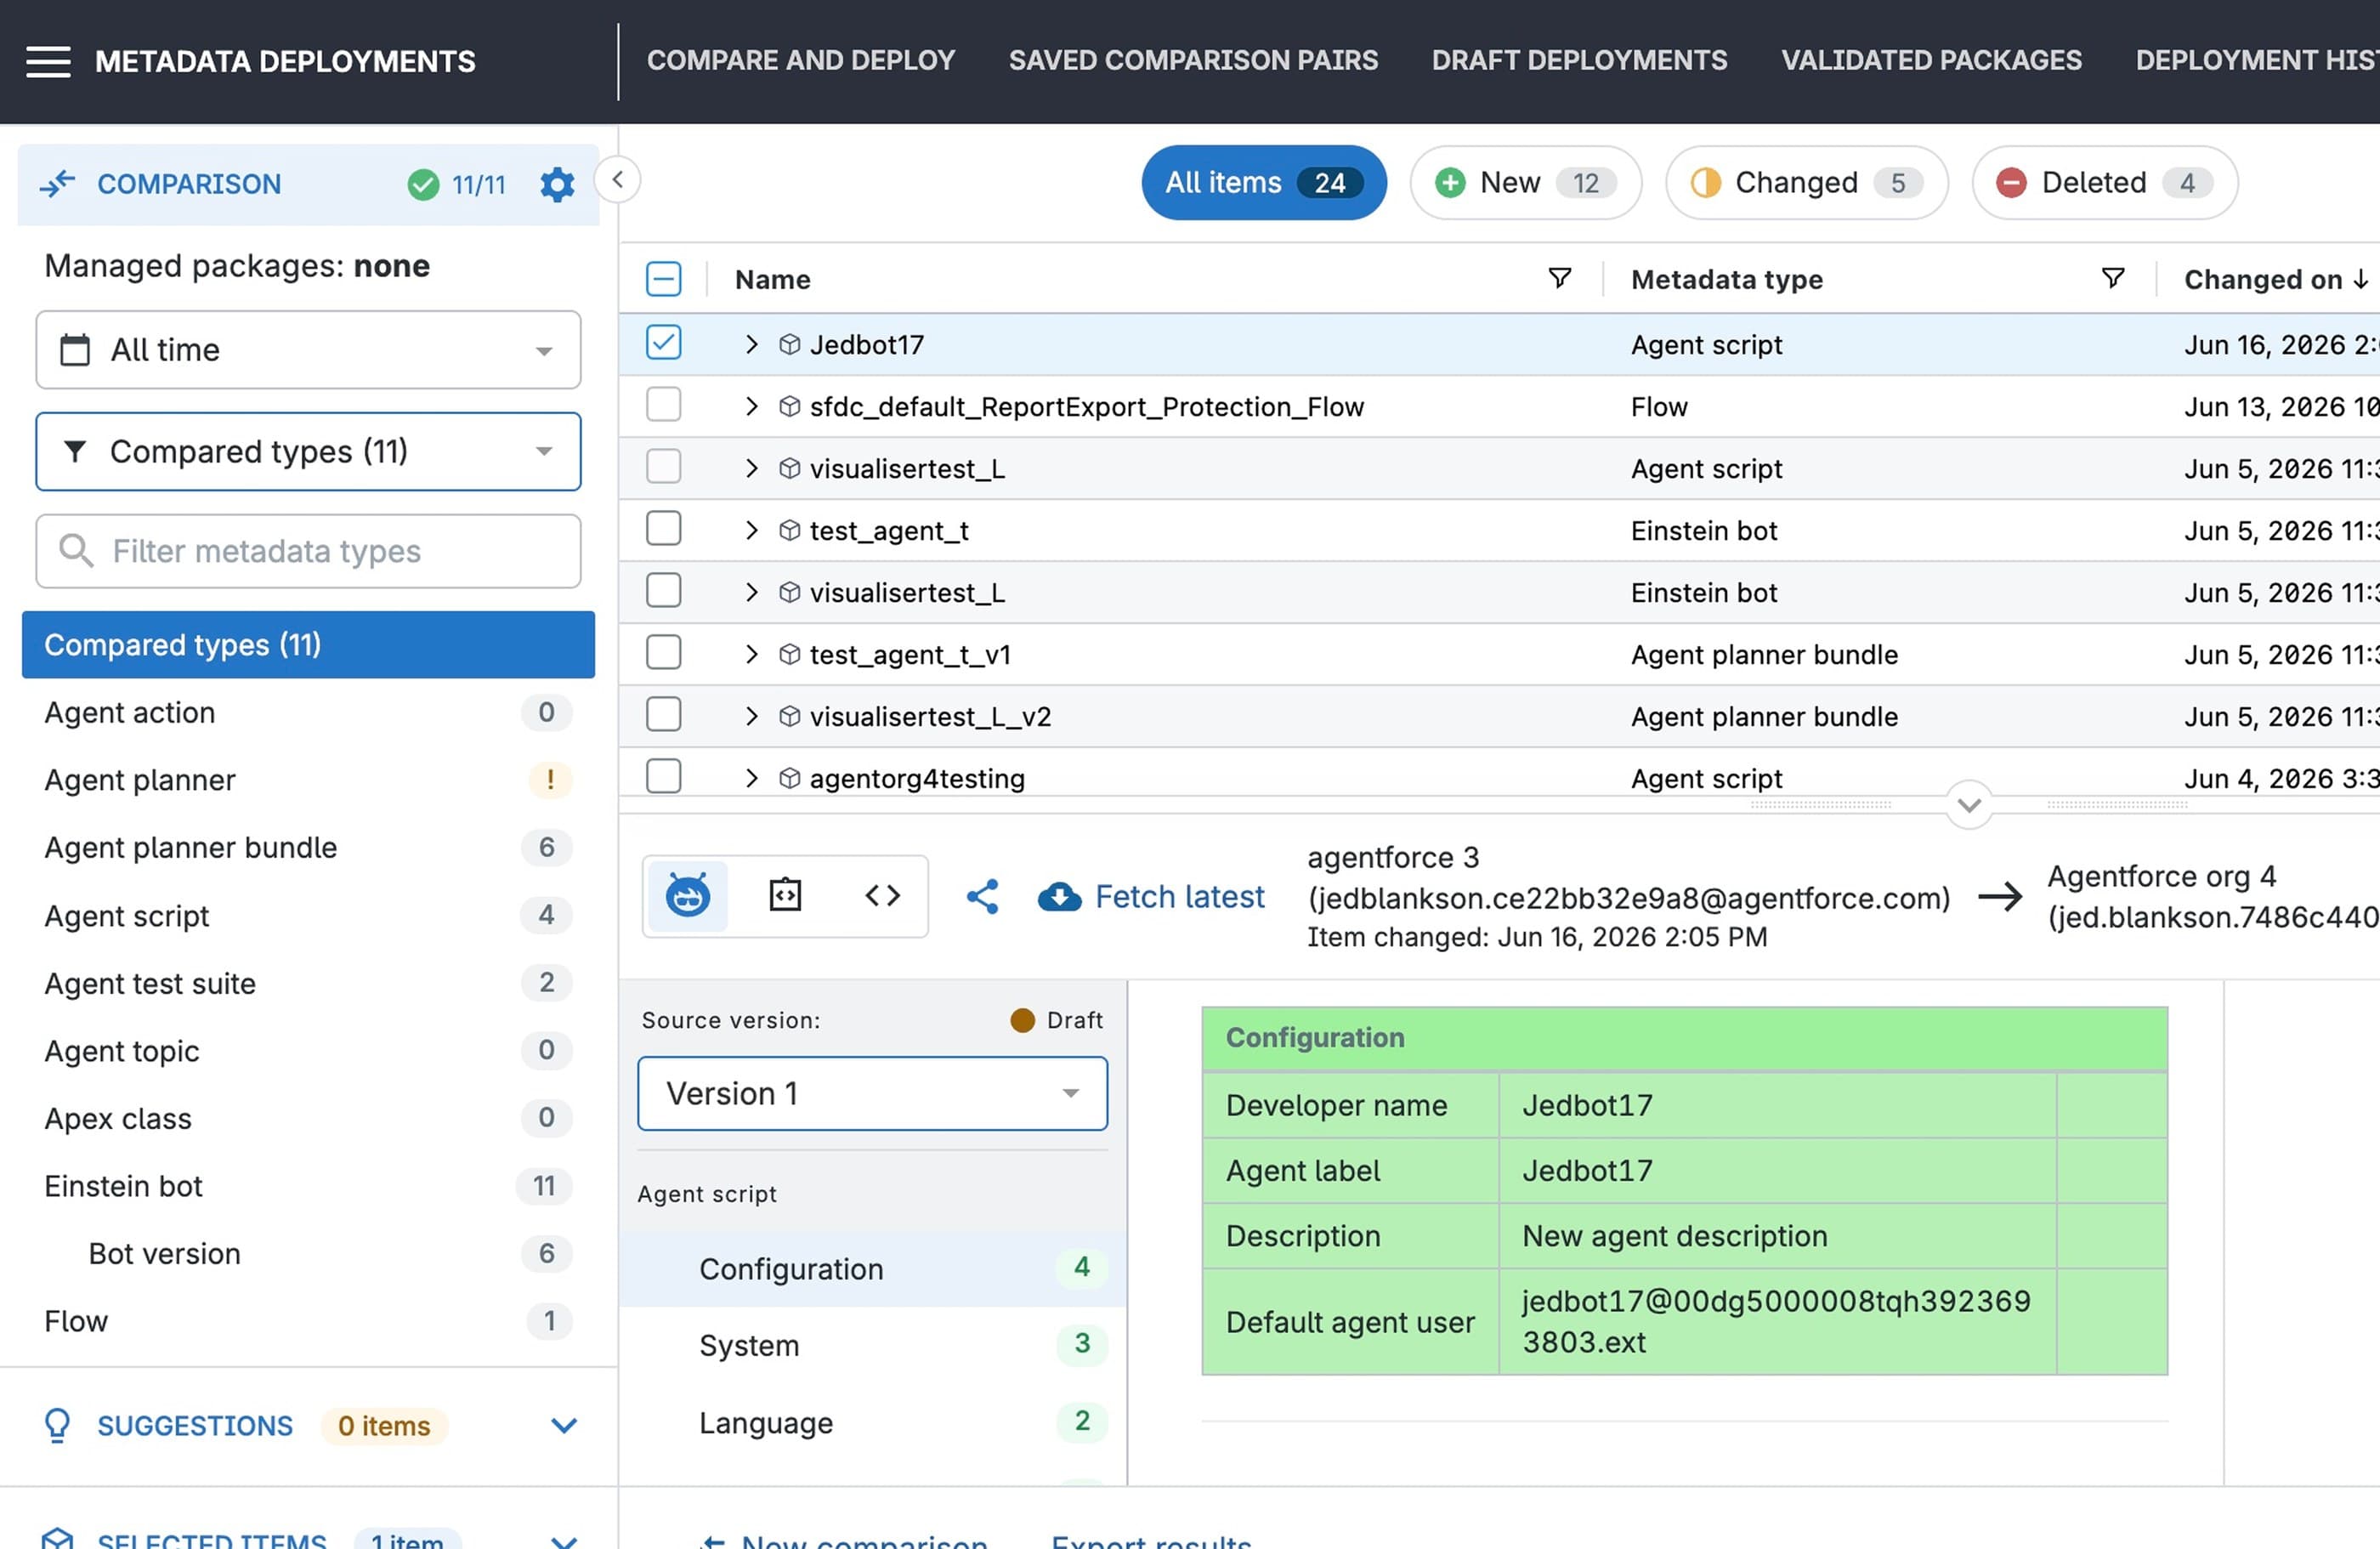Select the agent bot view icon
Image resolution: width=2380 pixels, height=1549 pixels.
pyautogui.click(x=688, y=895)
